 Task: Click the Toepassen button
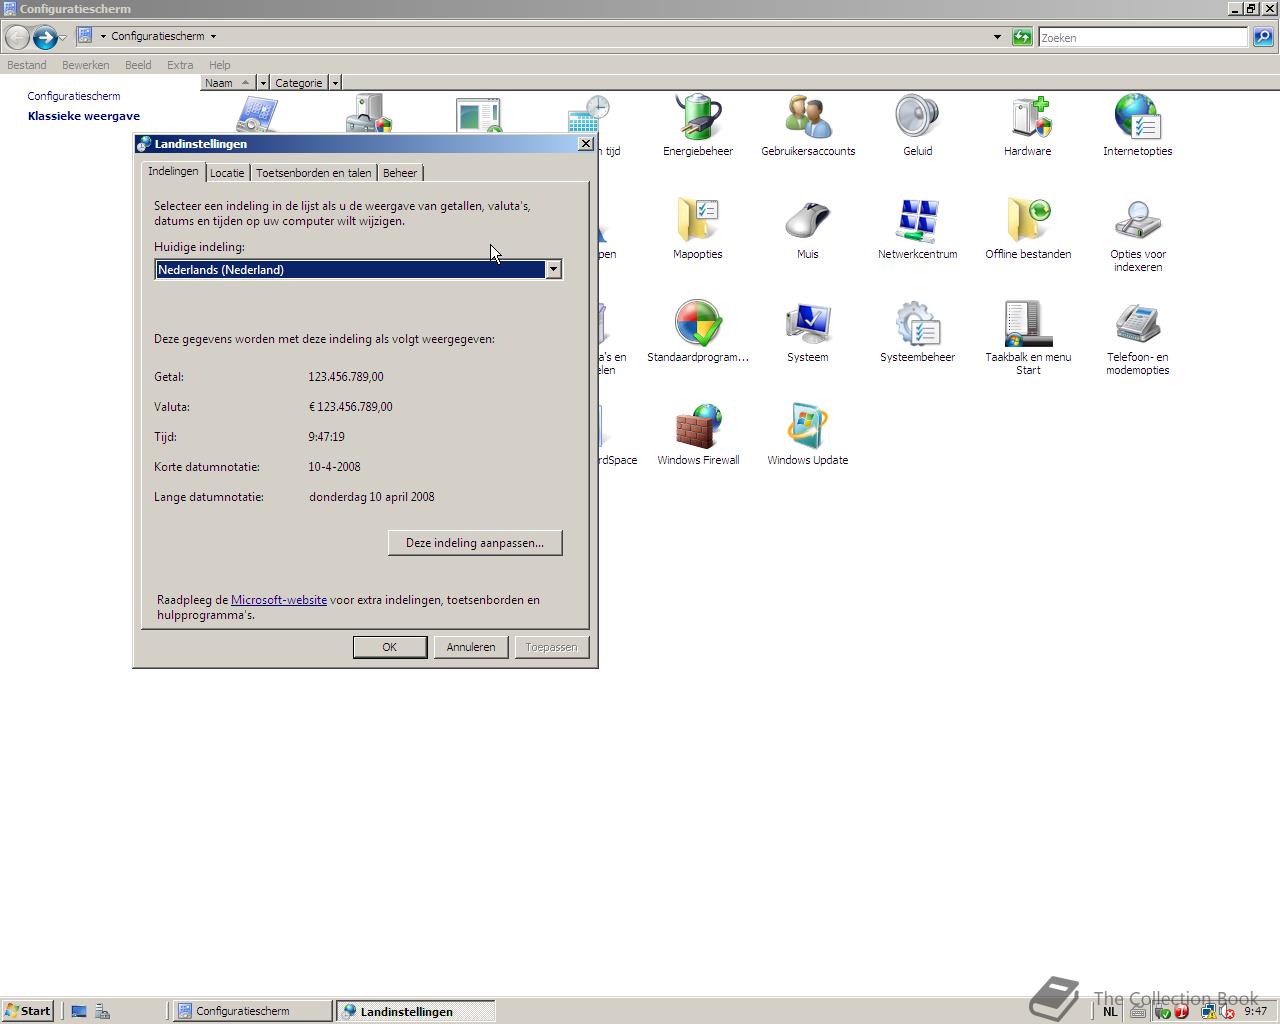(x=552, y=647)
